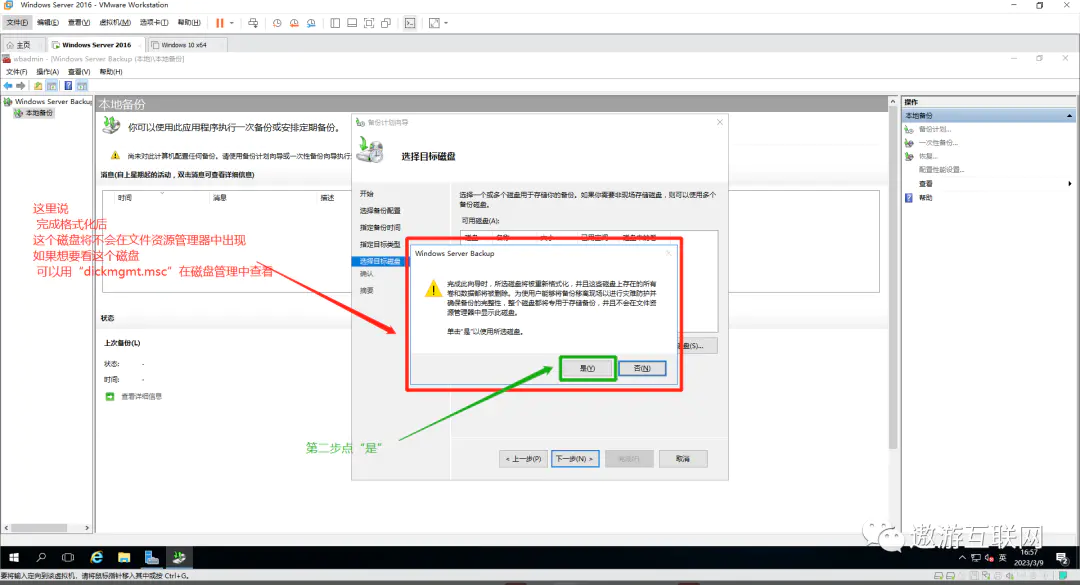
Task: Open VMware 帮助(H) menu
Action: pyautogui.click(x=189, y=23)
